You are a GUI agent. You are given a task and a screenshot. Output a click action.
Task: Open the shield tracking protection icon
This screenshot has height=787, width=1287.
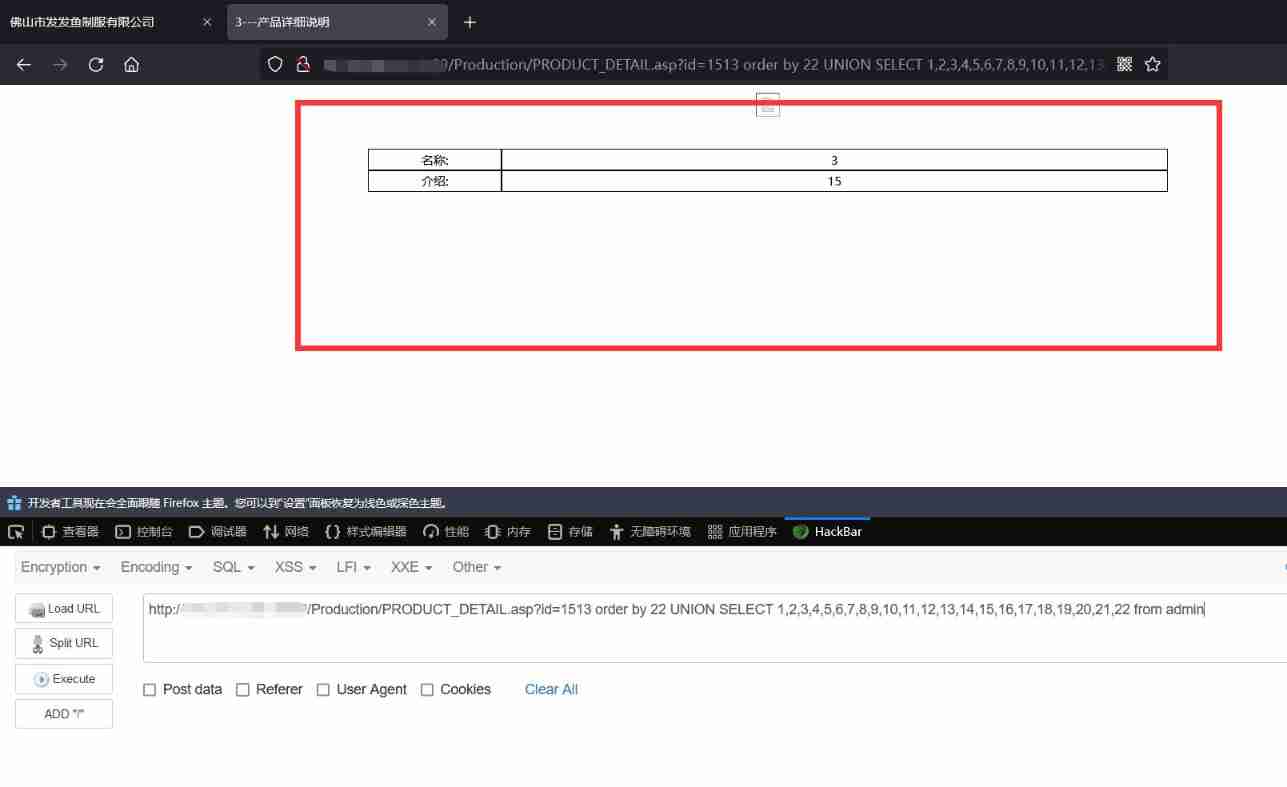click(276, 64)
